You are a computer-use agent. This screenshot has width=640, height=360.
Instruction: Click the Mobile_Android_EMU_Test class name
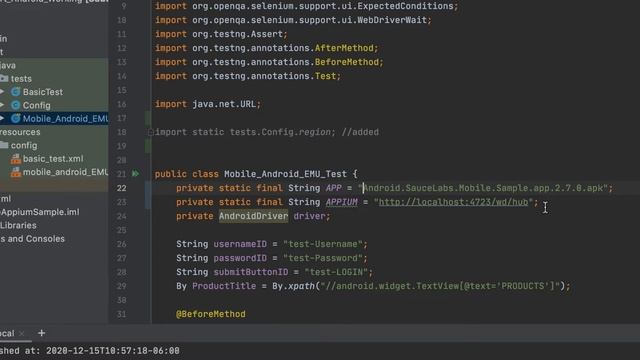[x=285, y=174]
